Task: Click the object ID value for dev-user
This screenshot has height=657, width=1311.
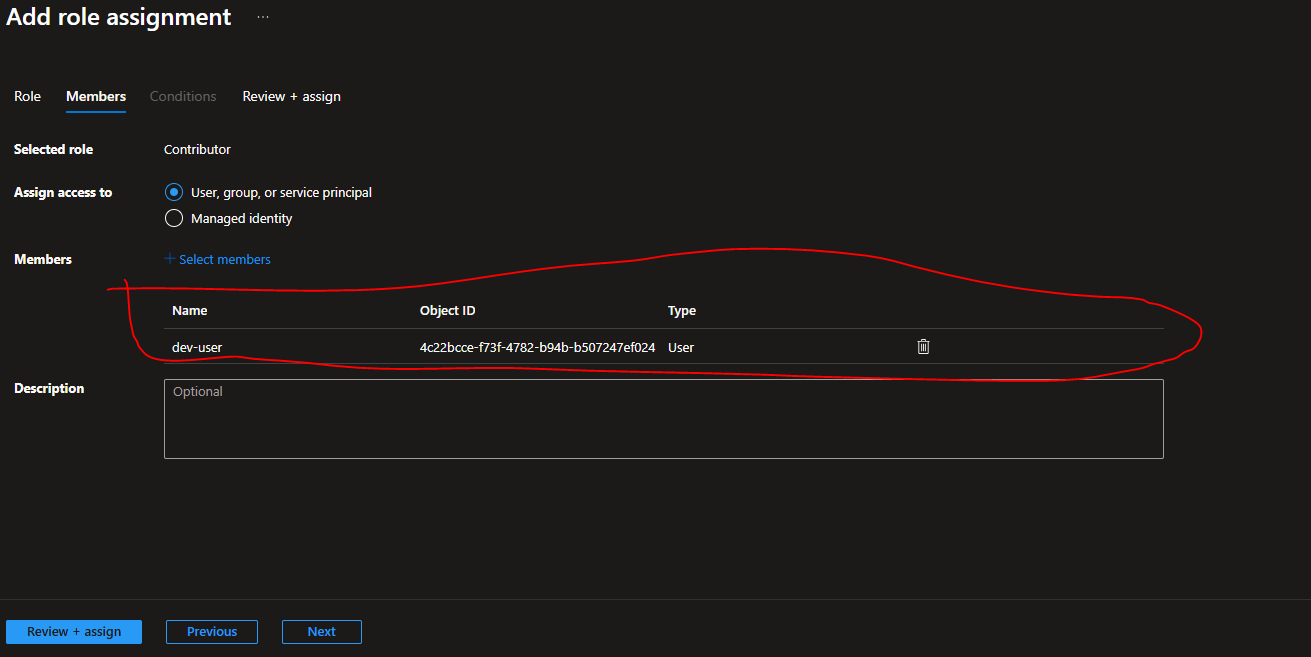Action: pos(538,348)
